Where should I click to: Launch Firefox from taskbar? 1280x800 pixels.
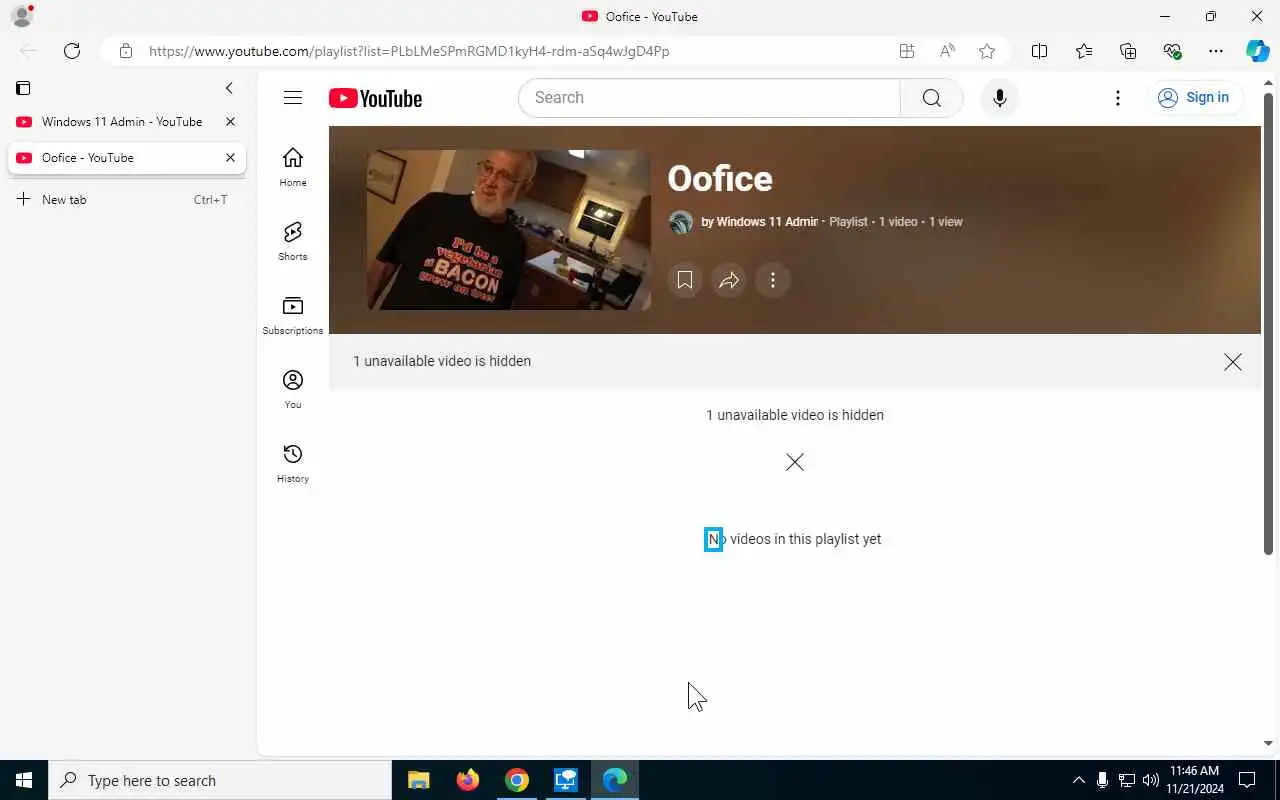click(467, 780)
